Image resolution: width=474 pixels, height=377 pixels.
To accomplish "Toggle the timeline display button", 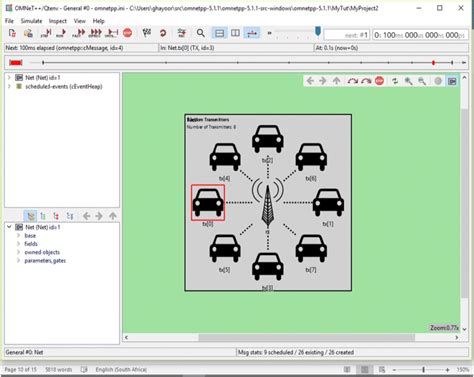I will tap(252, 33).
